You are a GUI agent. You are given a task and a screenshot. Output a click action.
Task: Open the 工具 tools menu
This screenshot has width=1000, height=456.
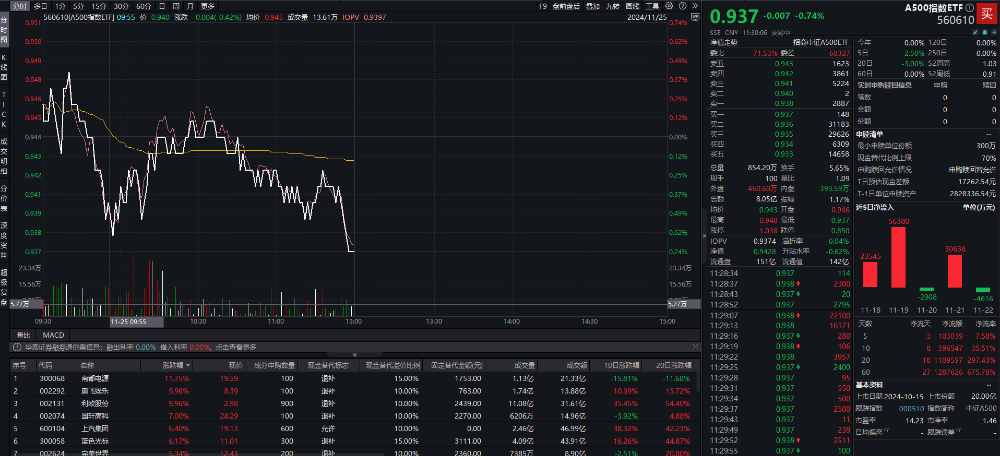650,6
